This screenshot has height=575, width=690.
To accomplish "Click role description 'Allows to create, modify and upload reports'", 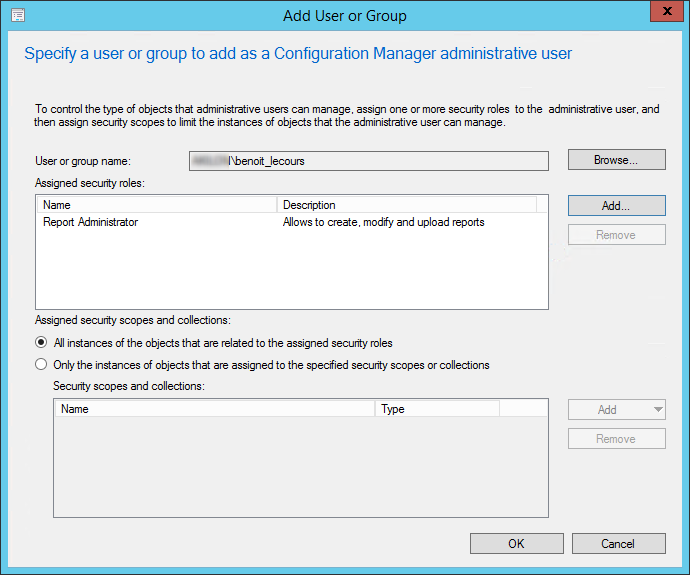I will pos(383,222).
